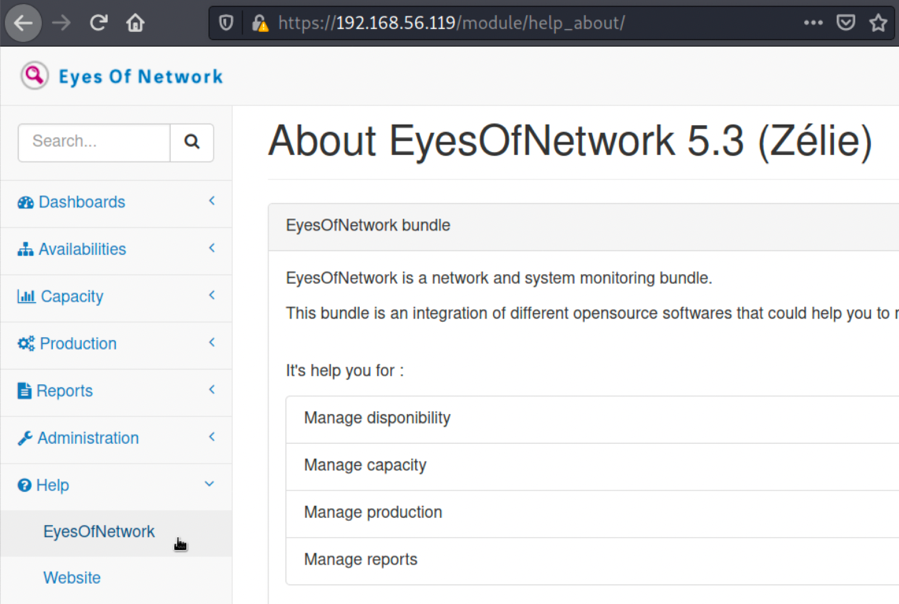Open tracking protection shield icon
Screen dimensions: 899x604
point(226,23)
